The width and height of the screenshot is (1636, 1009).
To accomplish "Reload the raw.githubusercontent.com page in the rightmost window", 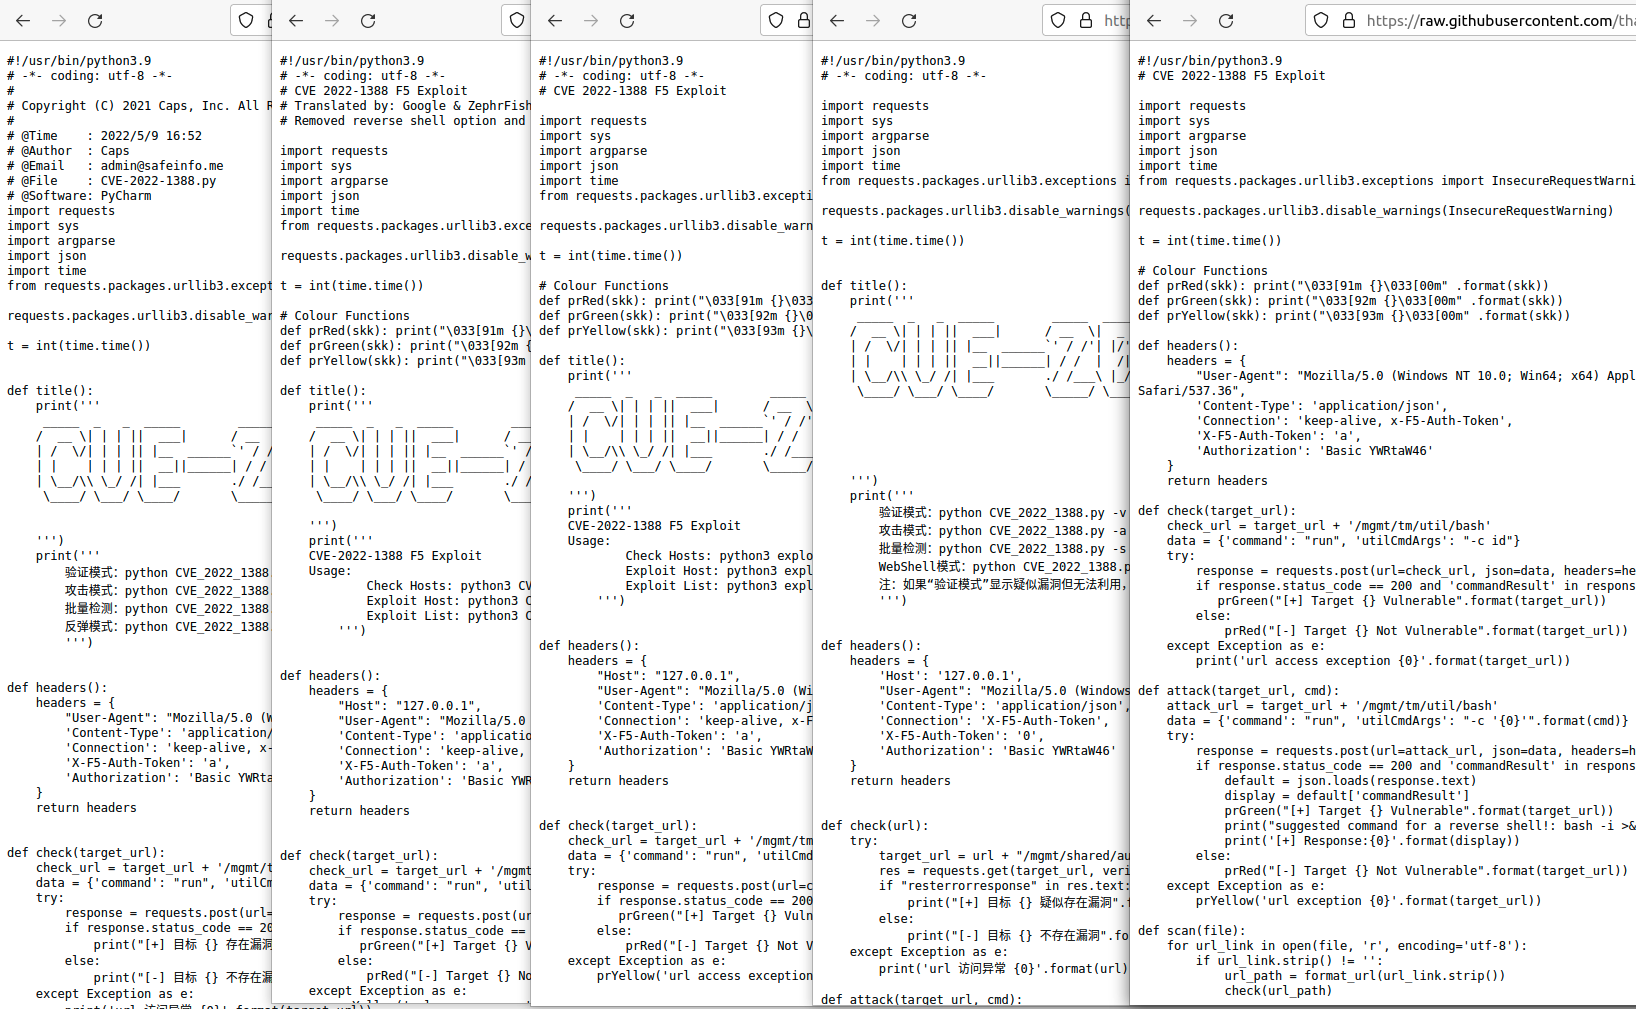I will tap(1227, 20).
